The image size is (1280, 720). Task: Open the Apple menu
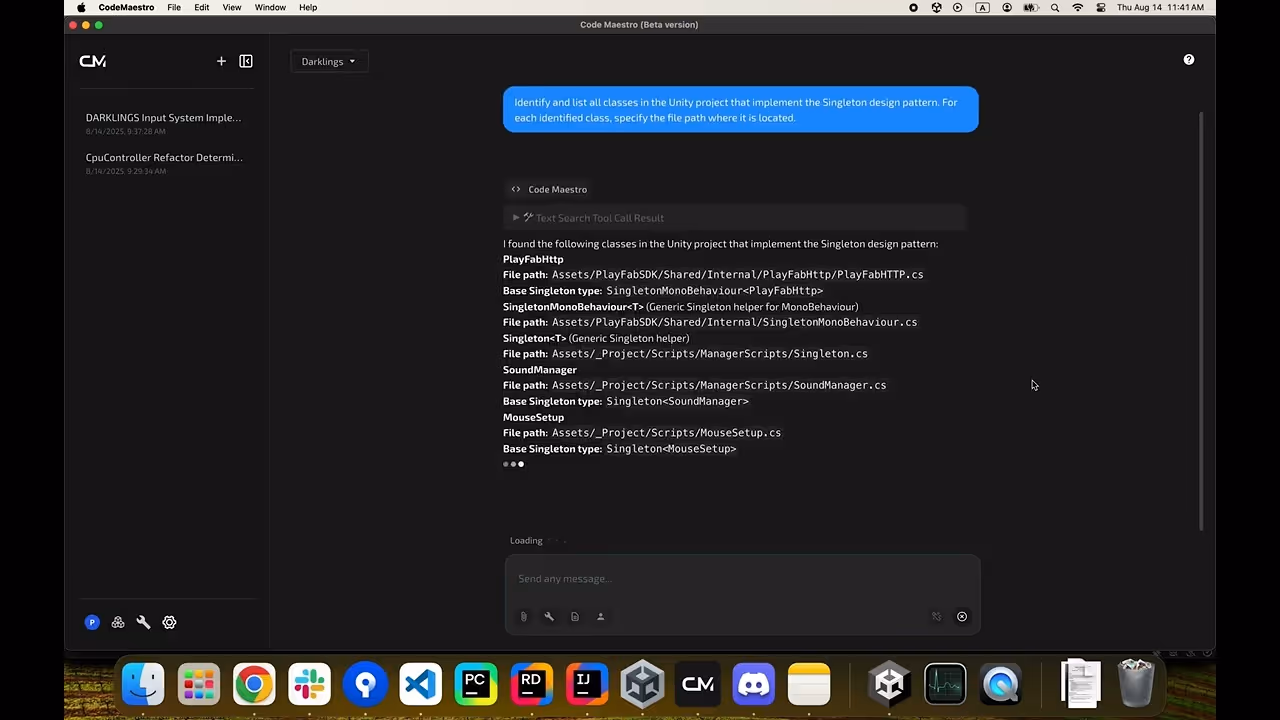point(81,7)
